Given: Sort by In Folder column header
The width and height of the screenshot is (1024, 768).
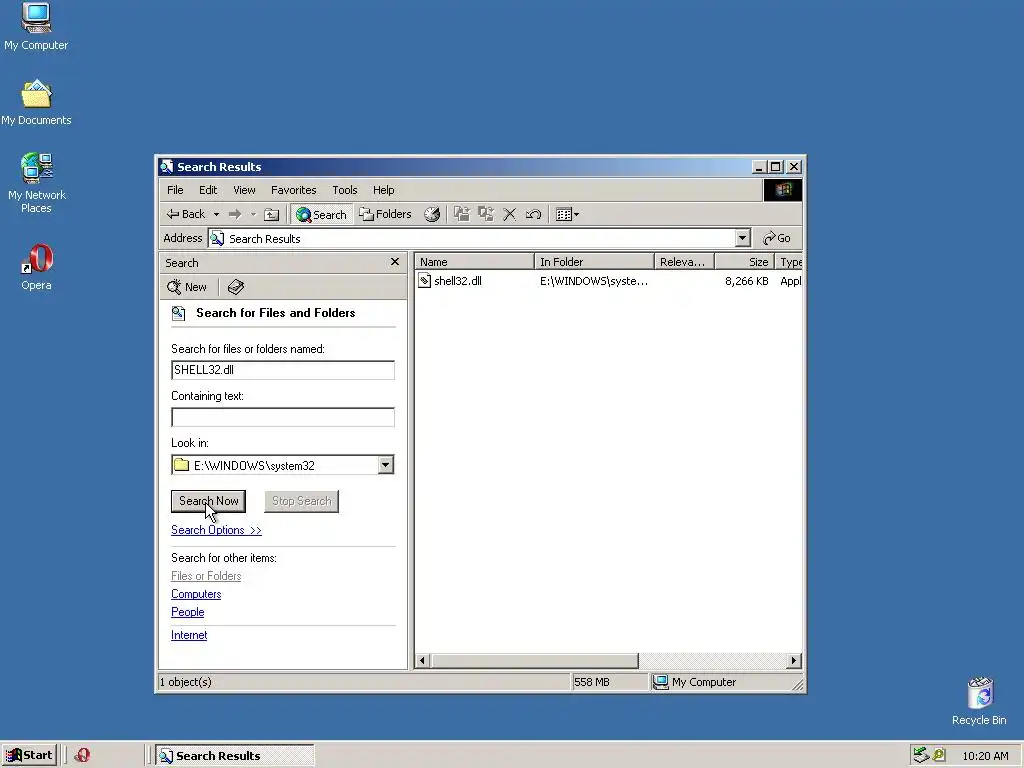Looking at the screenshot, I should (594, 262).
